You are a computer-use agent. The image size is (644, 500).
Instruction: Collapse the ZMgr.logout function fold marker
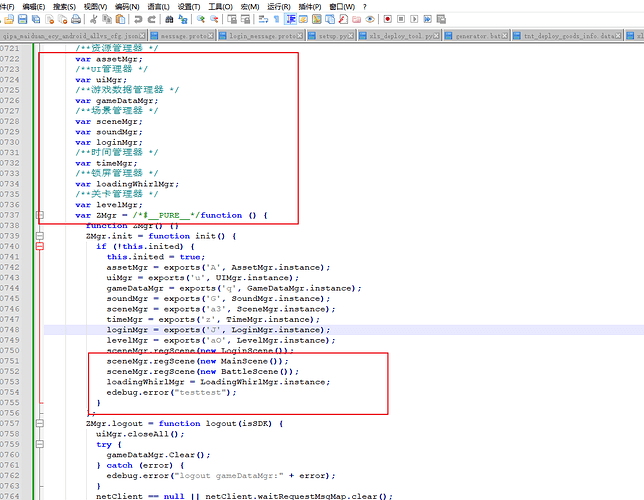tap(40, 423)
